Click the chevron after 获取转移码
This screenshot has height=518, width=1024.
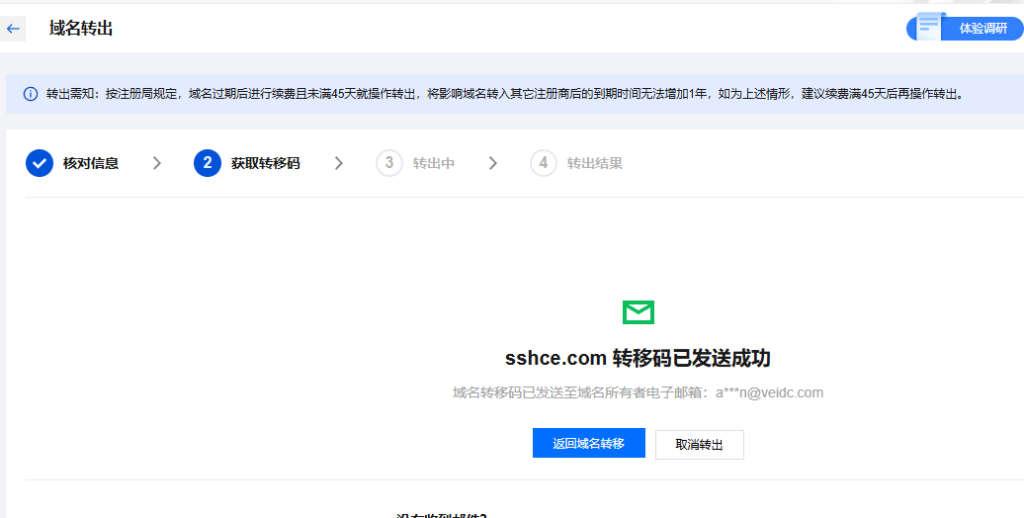click(339, 163)
